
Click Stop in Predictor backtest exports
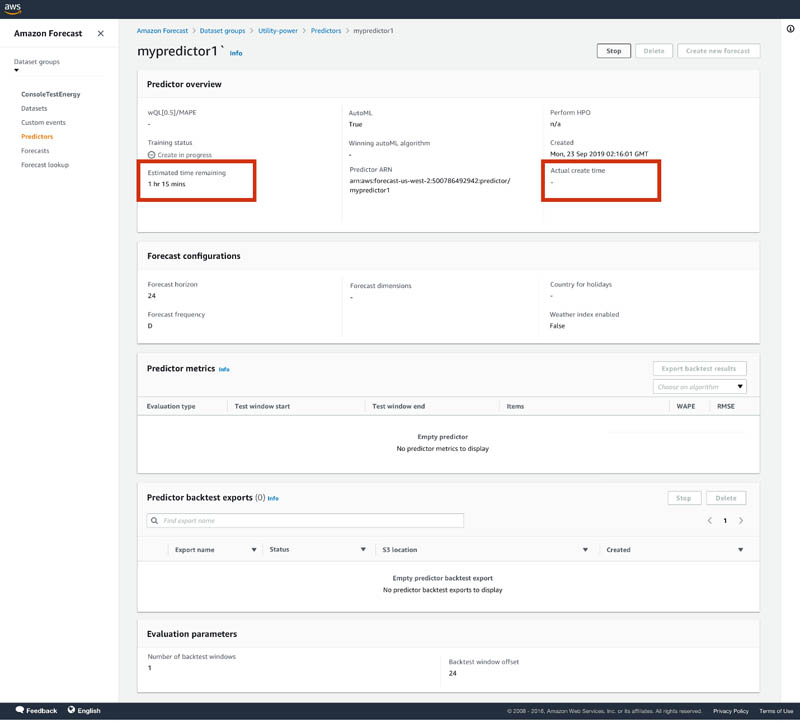pos(684,498)
